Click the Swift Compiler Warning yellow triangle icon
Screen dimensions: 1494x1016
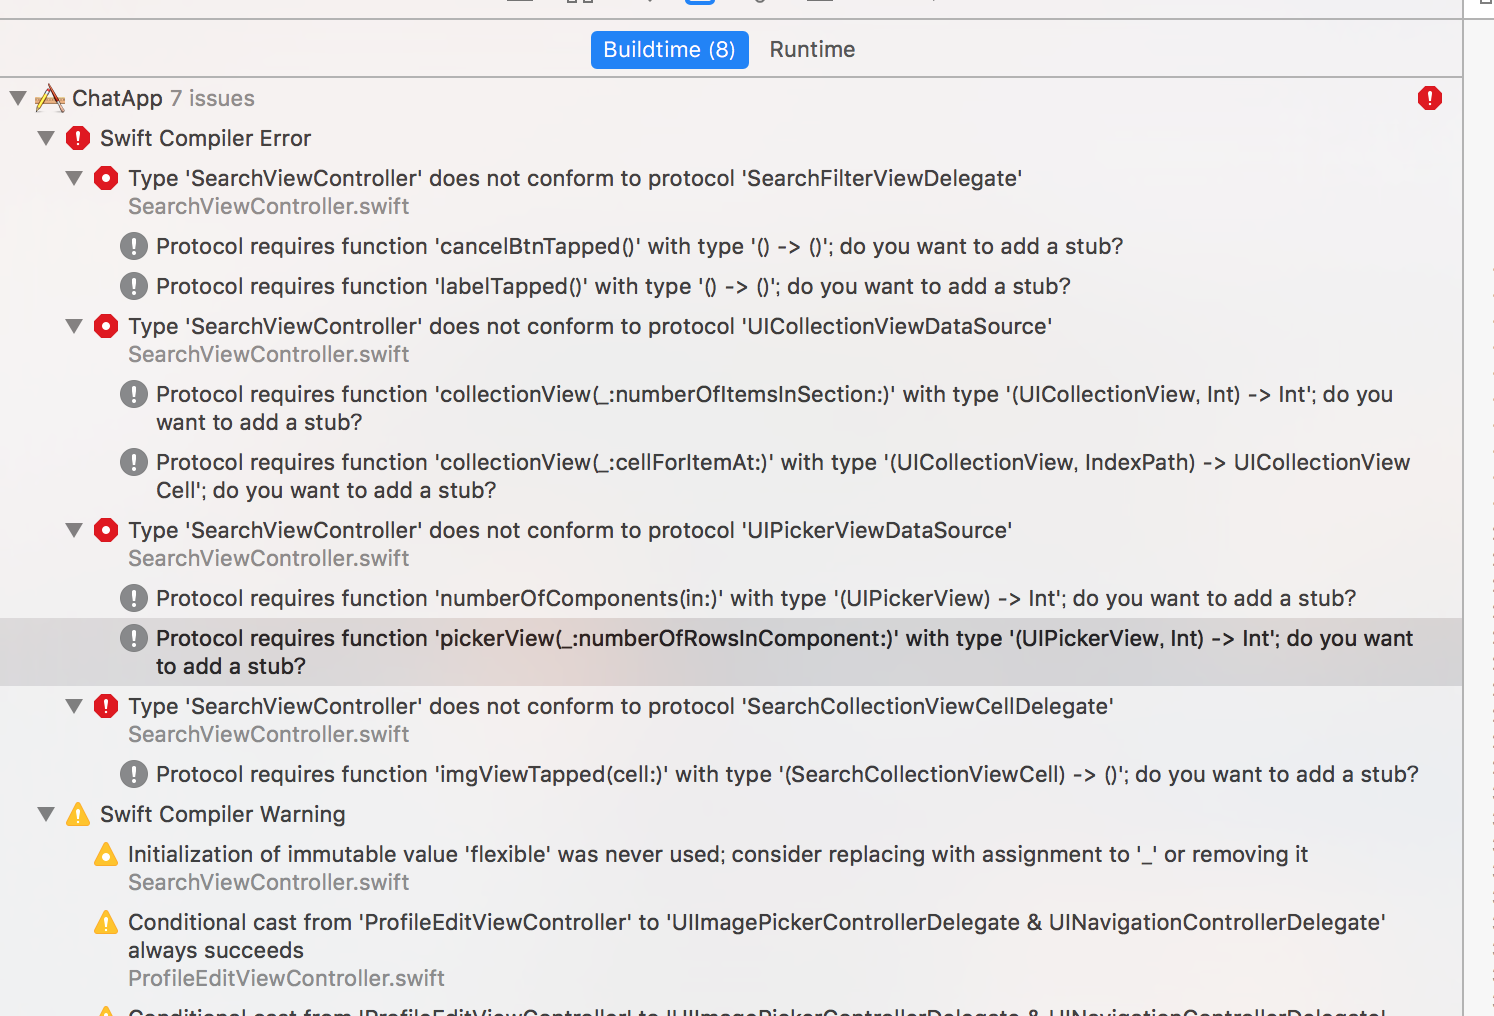tap(78, 814)
